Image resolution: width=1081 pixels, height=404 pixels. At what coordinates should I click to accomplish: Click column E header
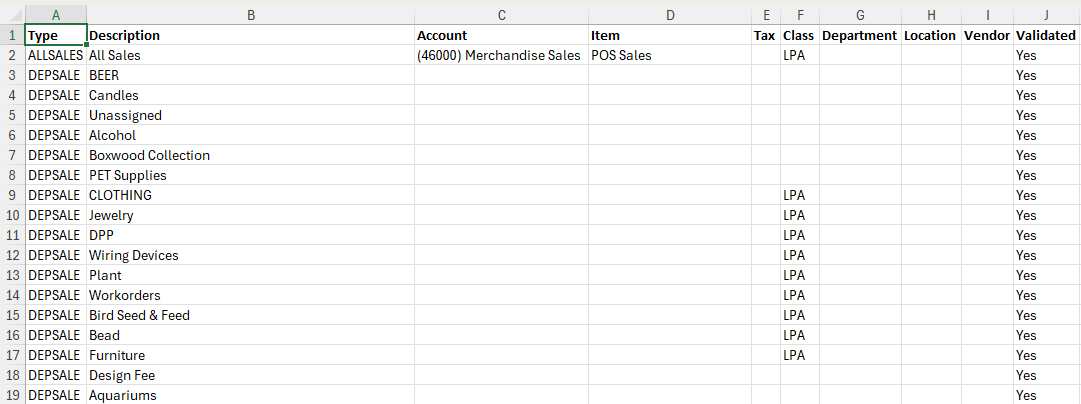coord(766,14)
